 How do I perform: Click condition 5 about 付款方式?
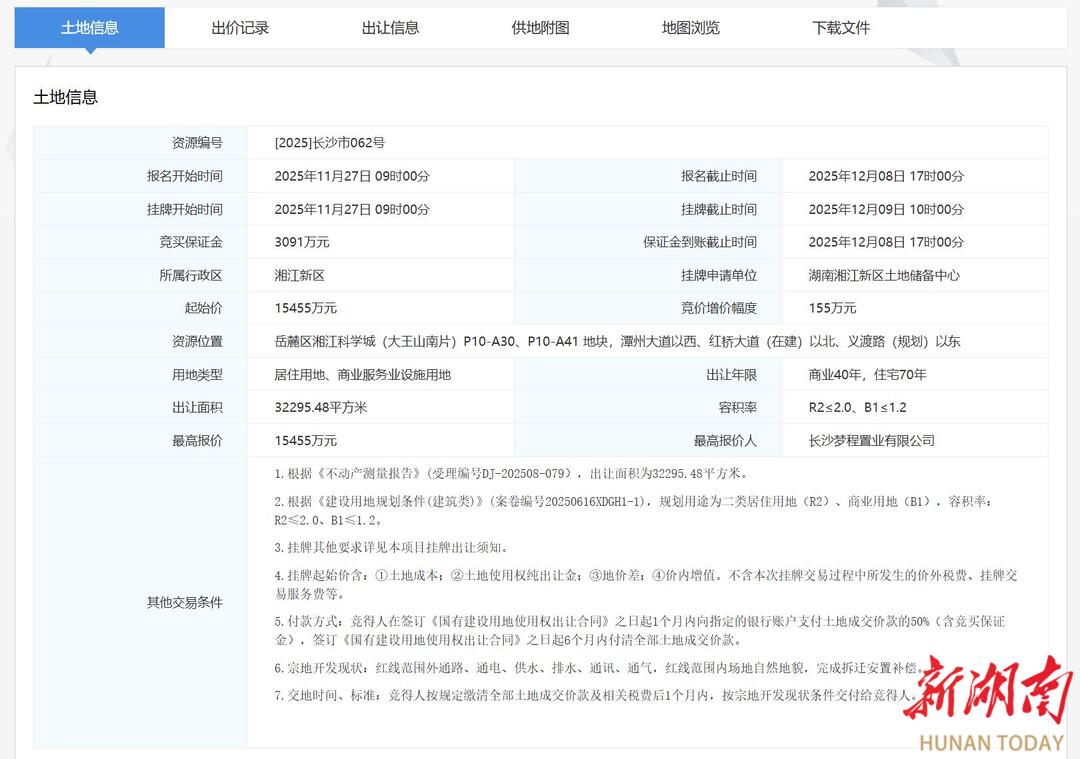pos(640,630)
